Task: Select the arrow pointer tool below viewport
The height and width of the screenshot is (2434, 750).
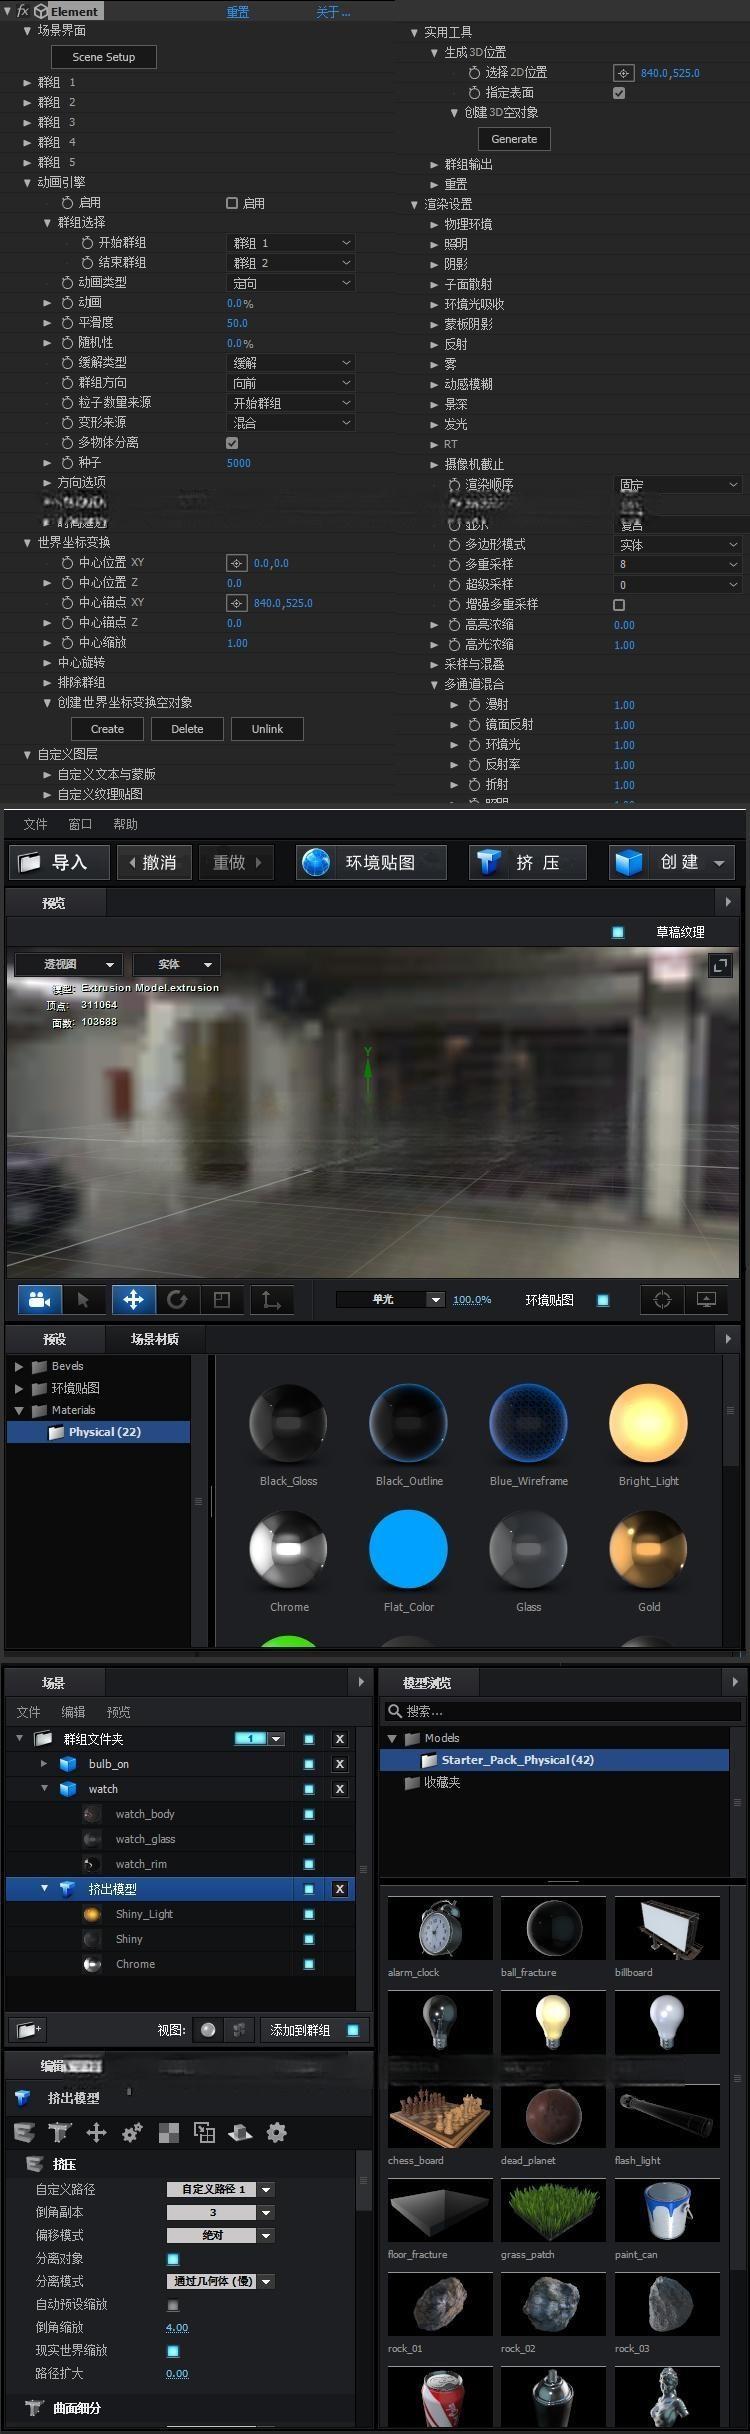Action: click(x=84, y=1299)
